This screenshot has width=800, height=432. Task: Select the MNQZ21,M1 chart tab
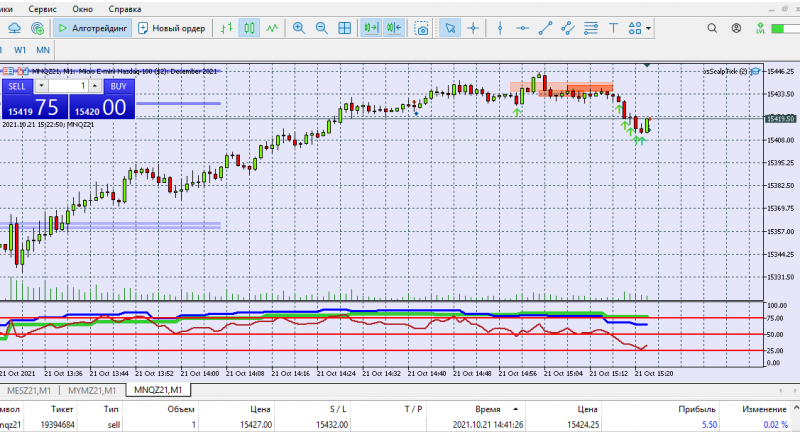pos(158,390)
